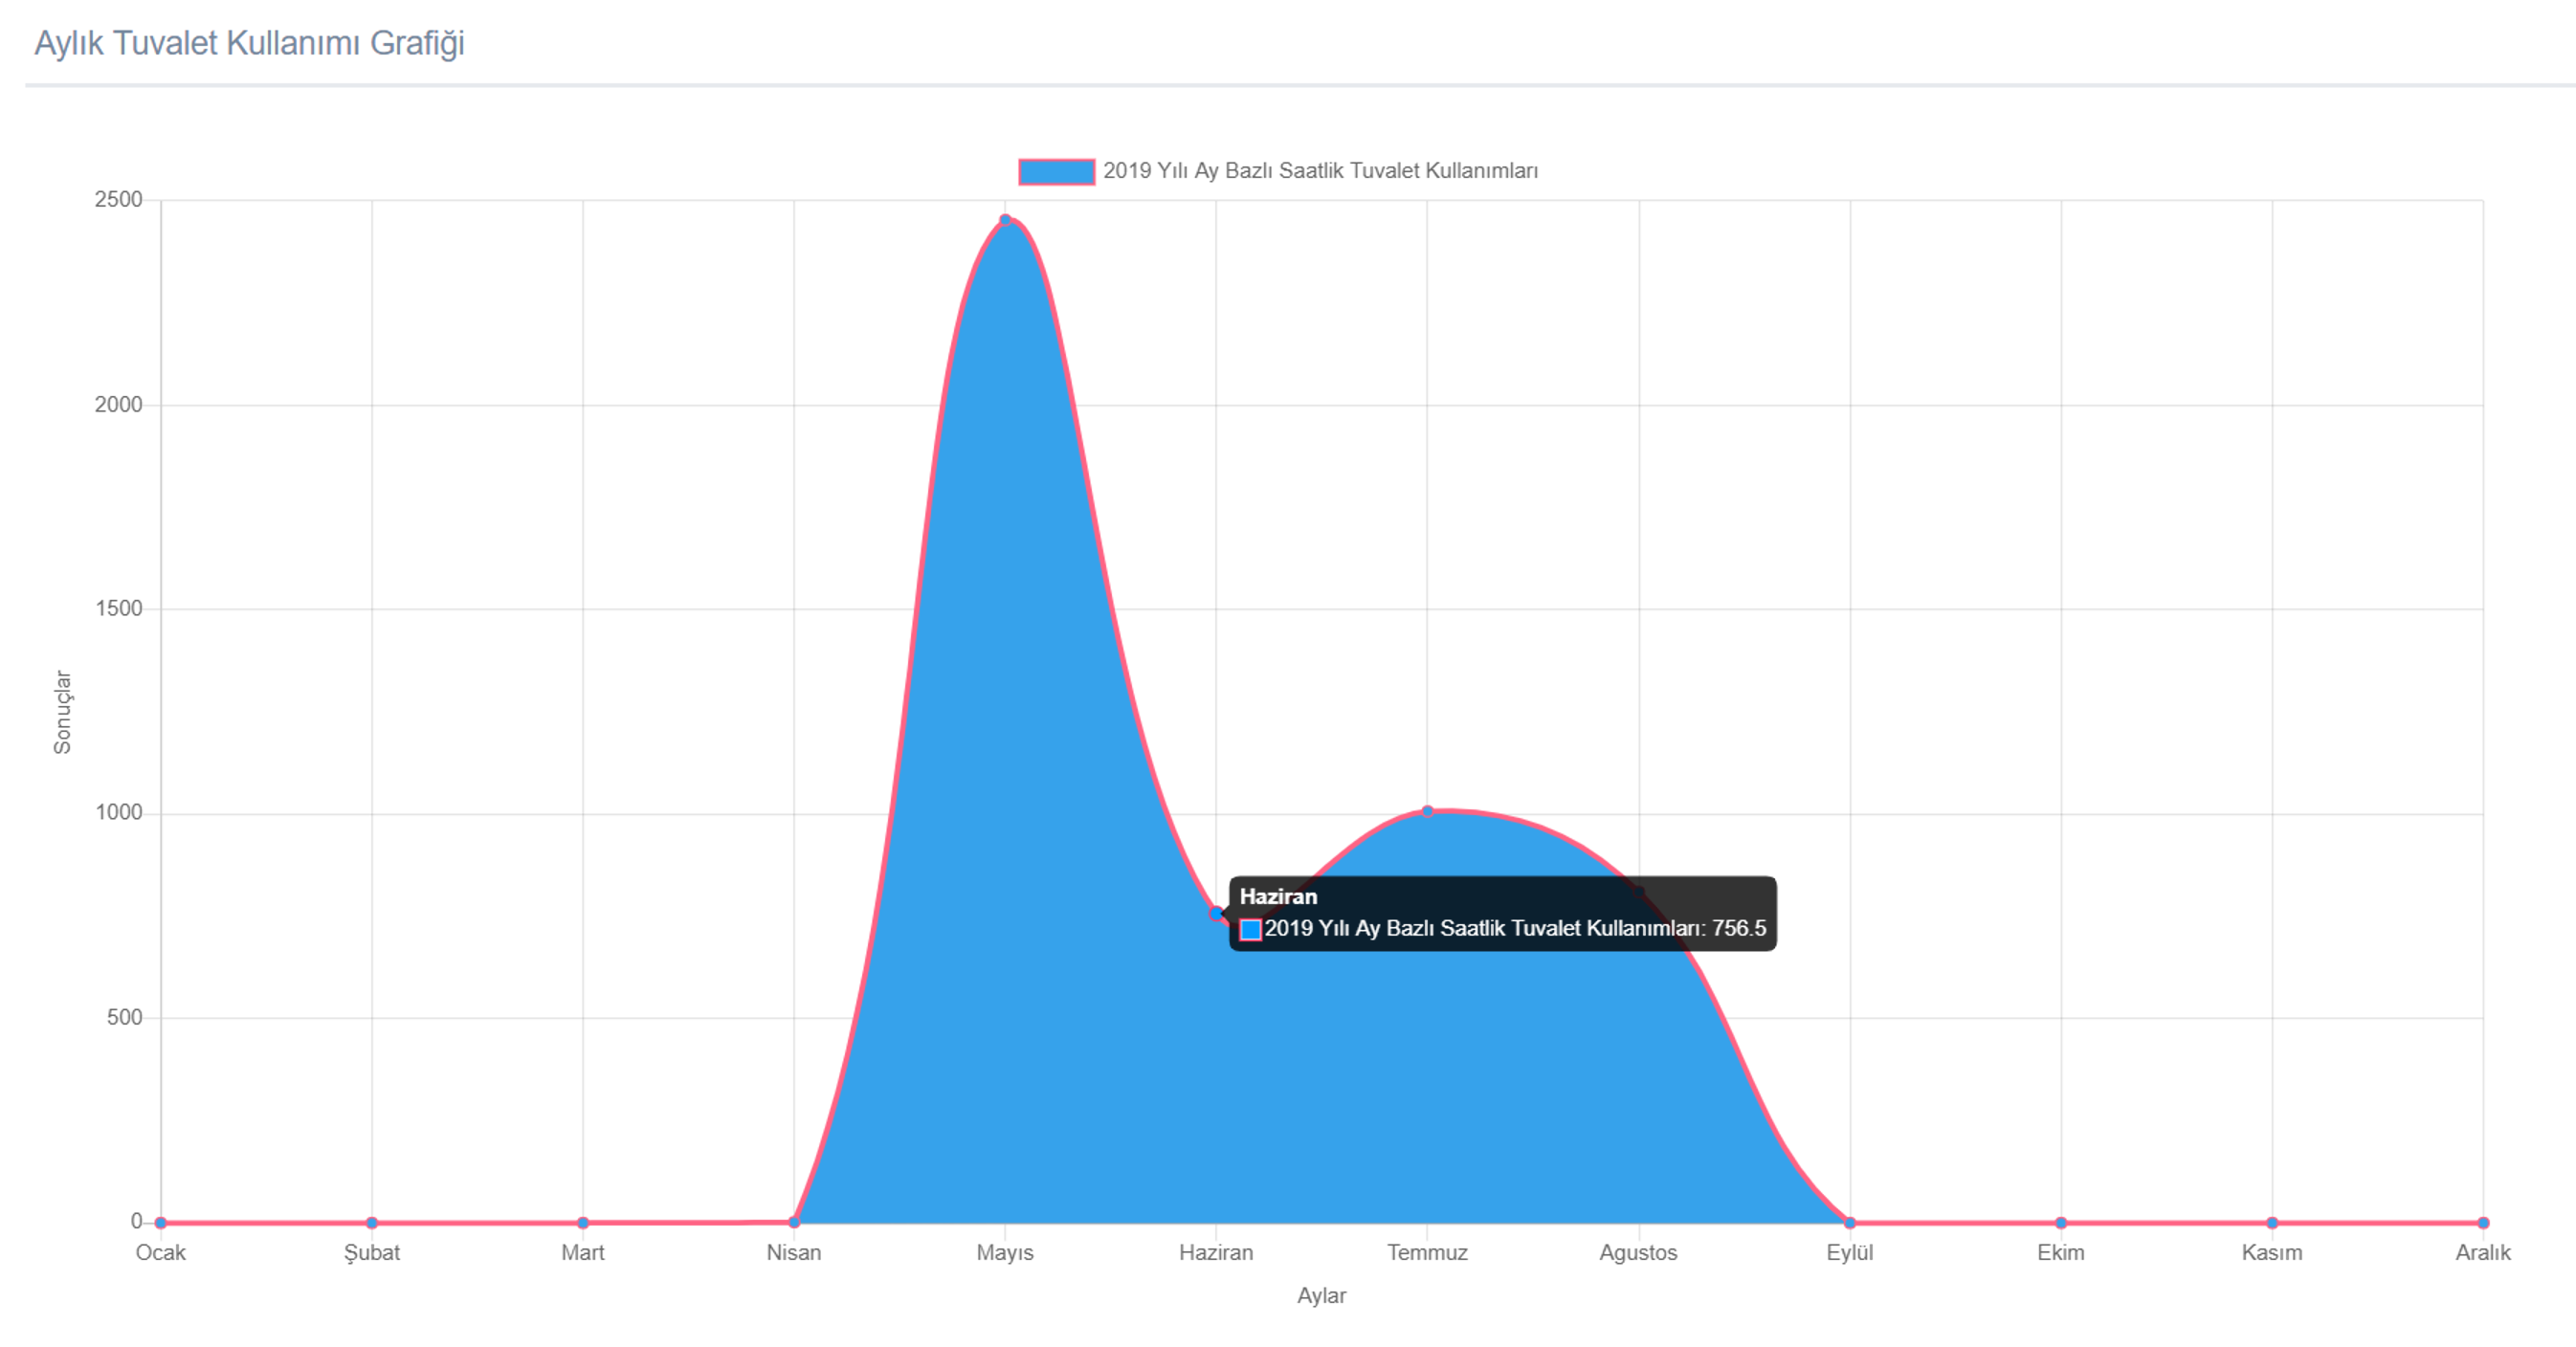Viewport: 2576px width, 1347px height.
Task: Click the Şubat data point
Action: 372,1222
